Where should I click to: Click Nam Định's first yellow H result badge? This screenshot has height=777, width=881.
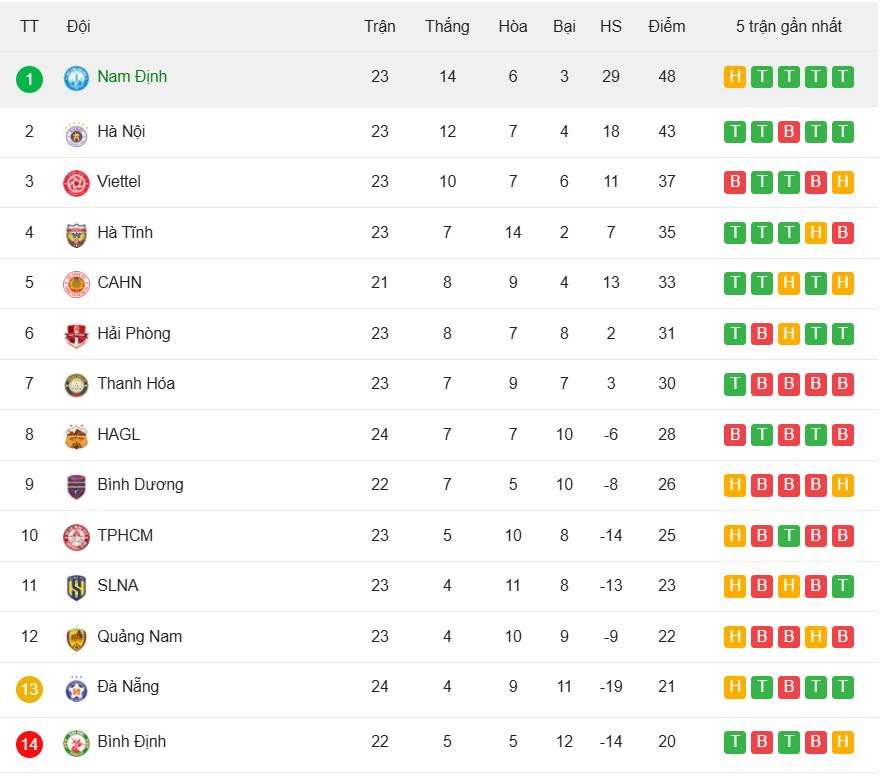coord(735,77)
